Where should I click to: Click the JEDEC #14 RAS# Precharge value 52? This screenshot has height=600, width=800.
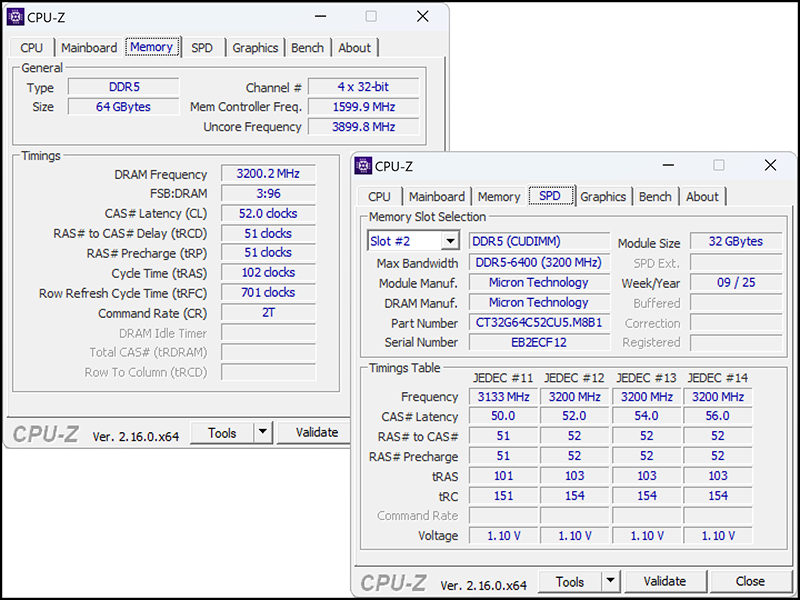(x=718, y=456)
